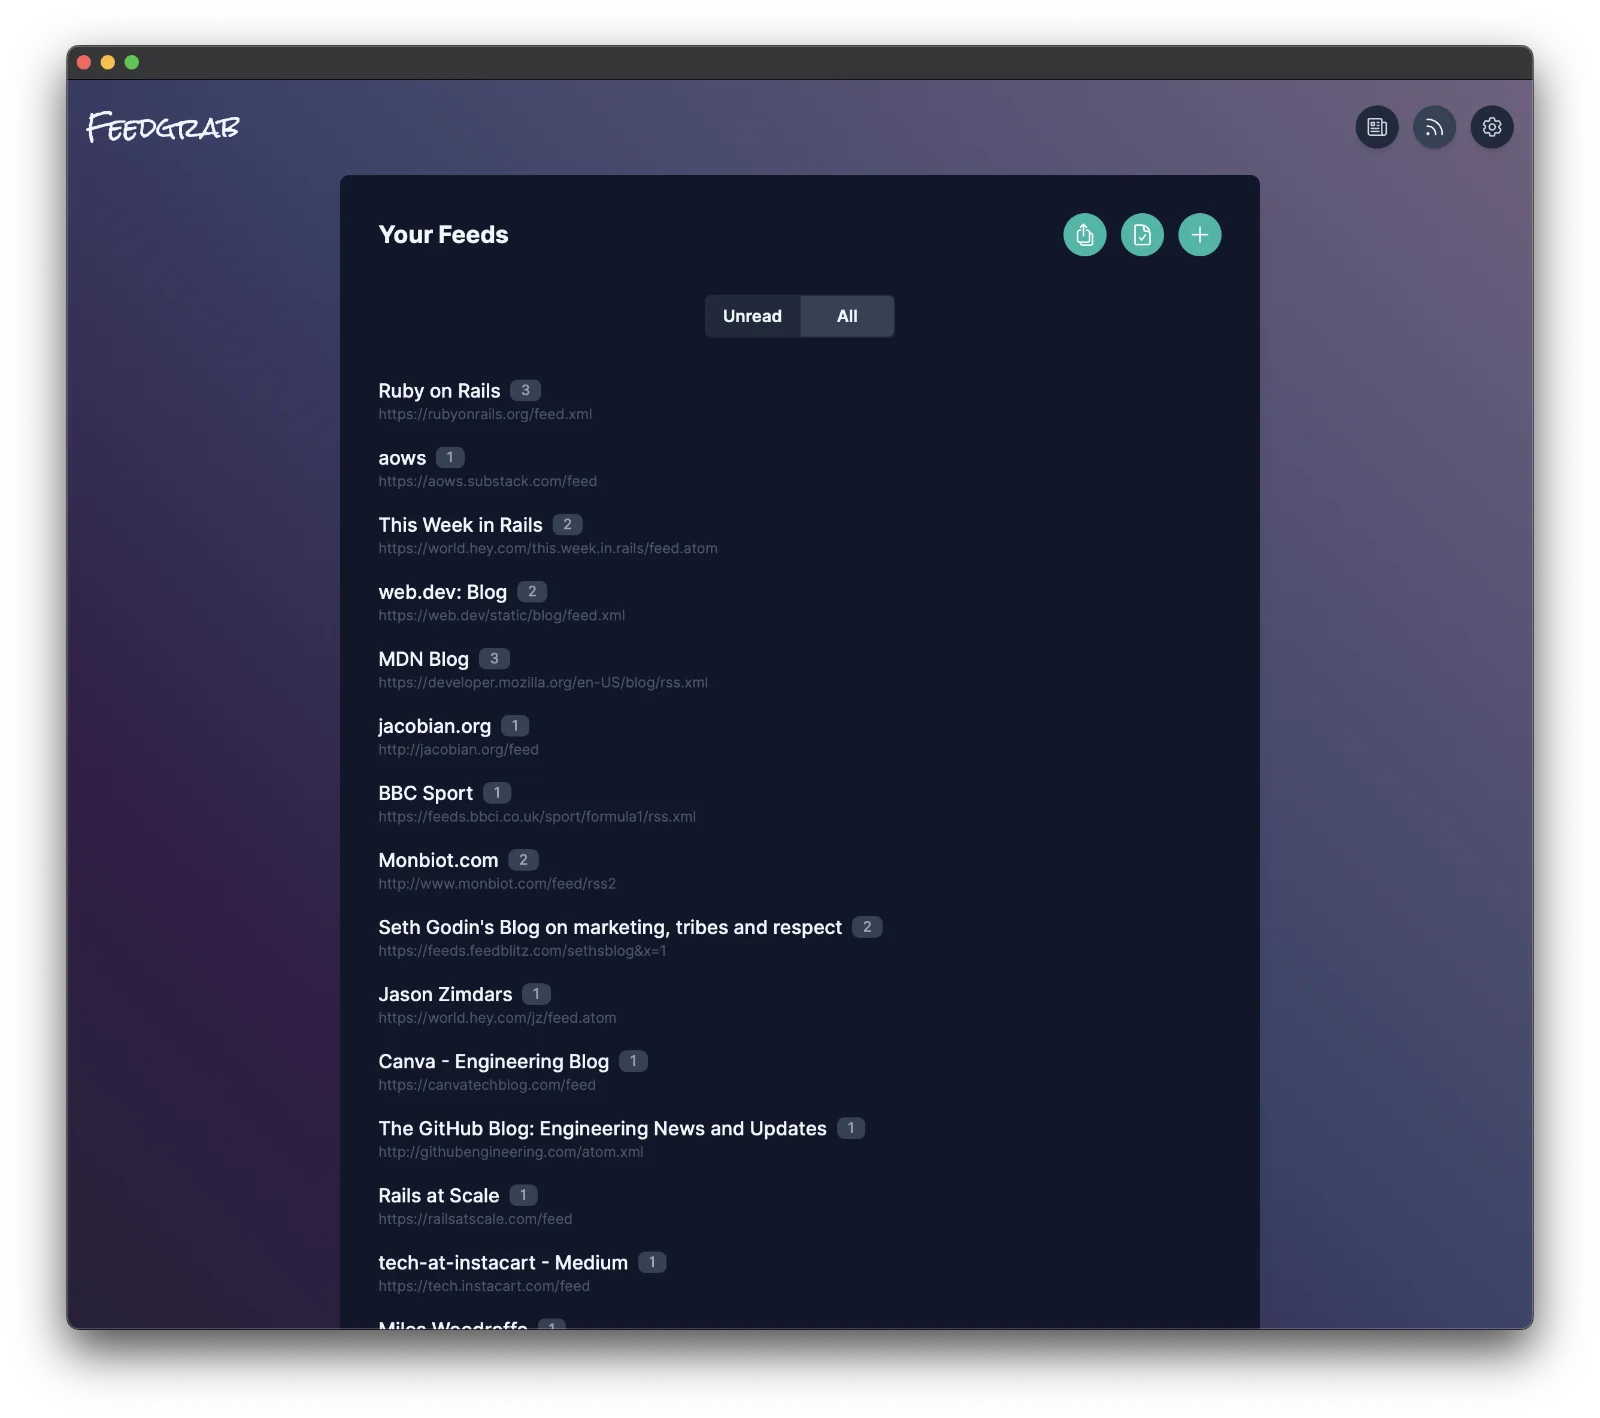Open the Jason Zimdars feed

445,994
